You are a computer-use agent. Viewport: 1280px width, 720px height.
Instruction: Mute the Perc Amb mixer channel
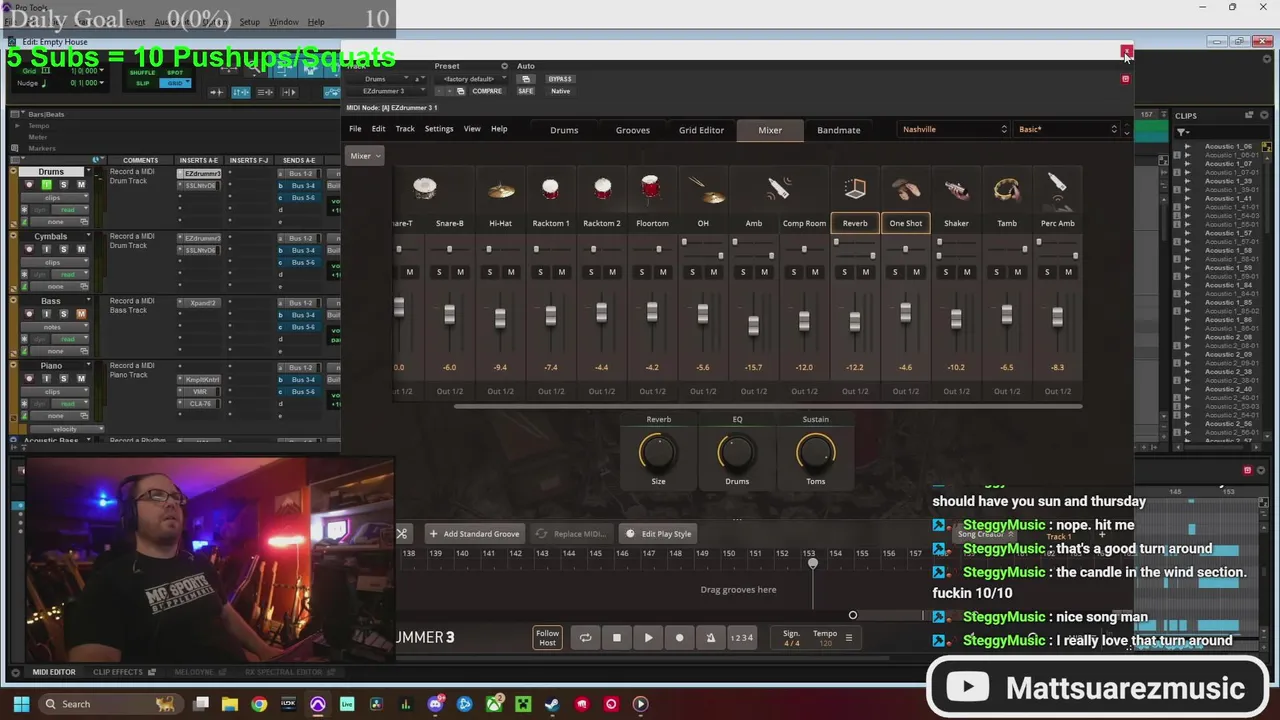(1068, 272)
